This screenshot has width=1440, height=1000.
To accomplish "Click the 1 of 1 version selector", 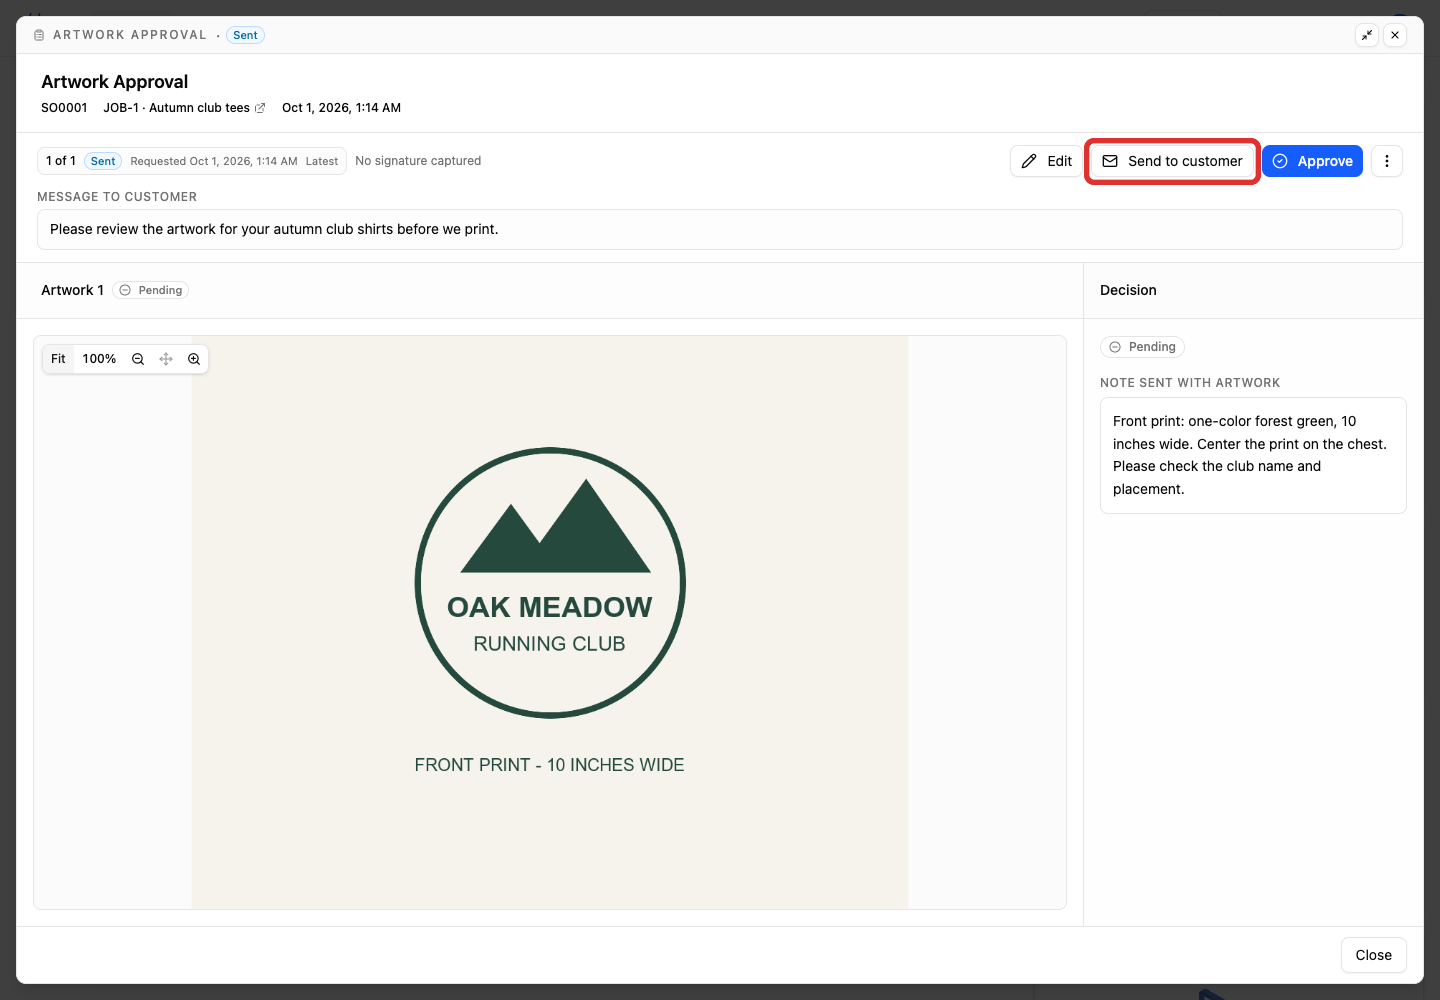I will point(192,161).
